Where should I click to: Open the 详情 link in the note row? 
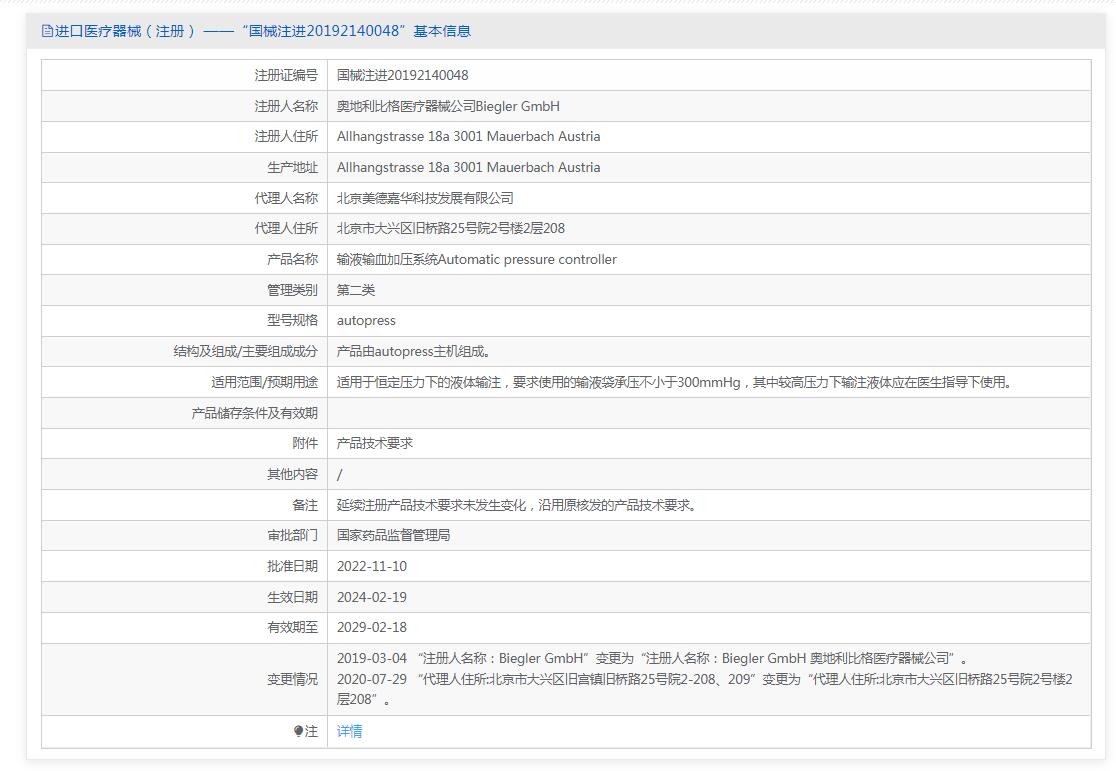coord(349,732)
